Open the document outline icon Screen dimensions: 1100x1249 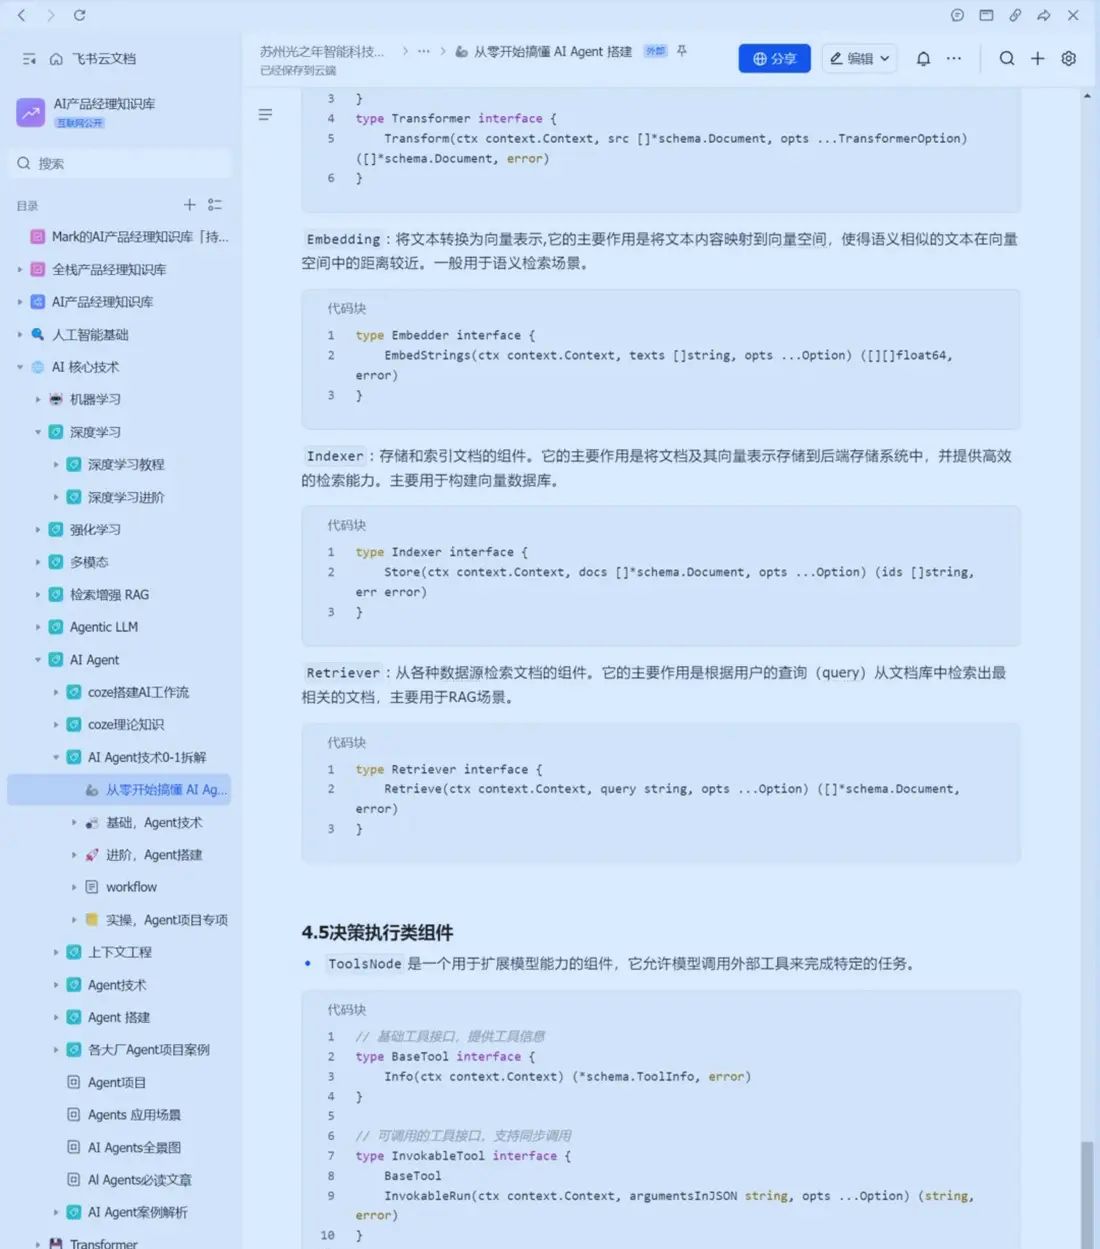(265, 114)
